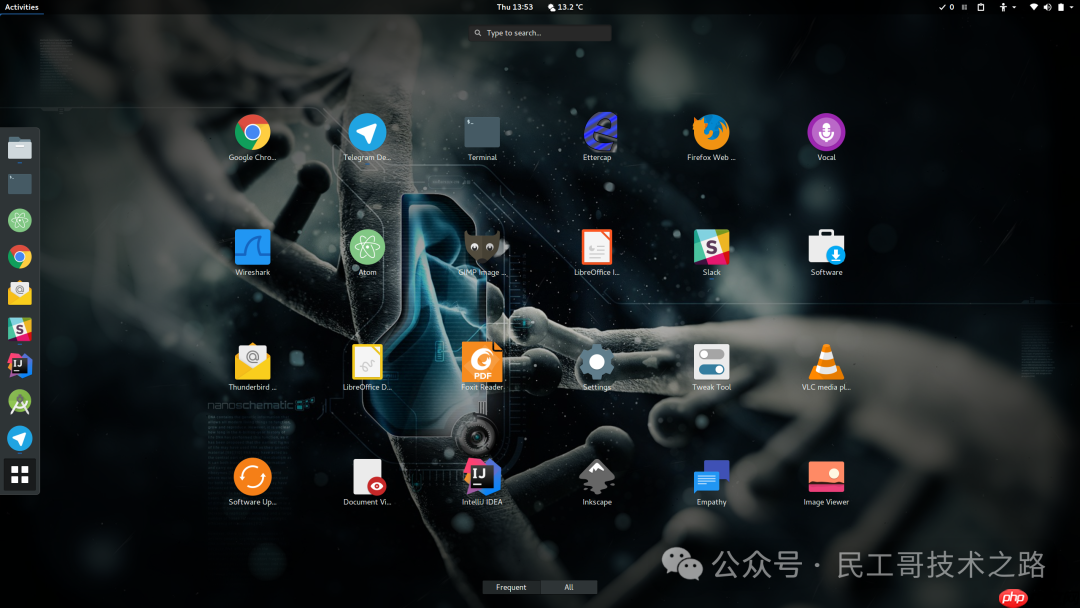Open Firefox Web Browser
The height and width of the screenshot is (608, 1080).
tap(711, 132)
